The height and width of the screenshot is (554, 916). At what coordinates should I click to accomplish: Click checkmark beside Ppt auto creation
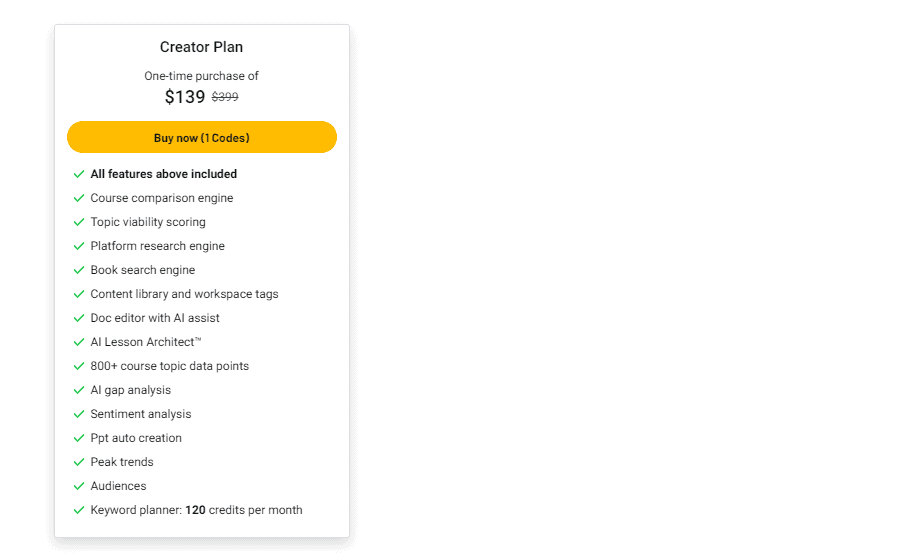pos(79,438)
